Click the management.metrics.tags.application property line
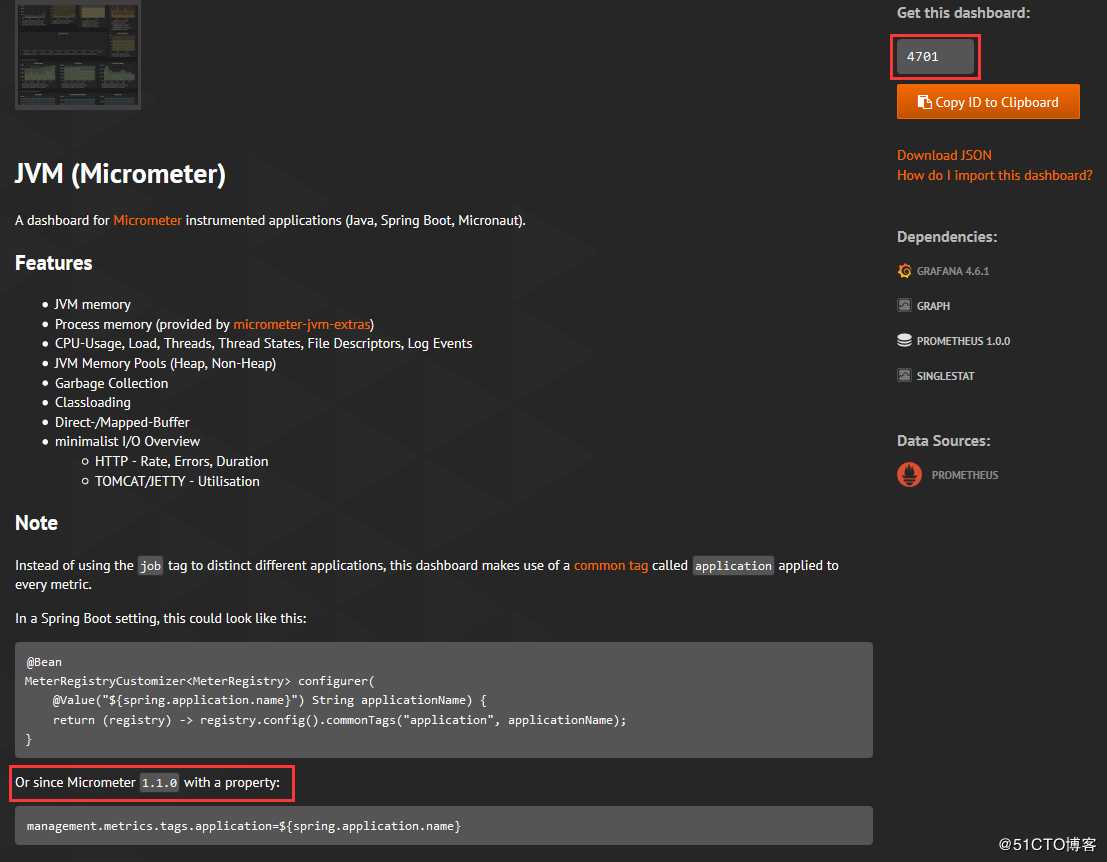The height and width of the screenshot is (862, 1107). [244, 826]
